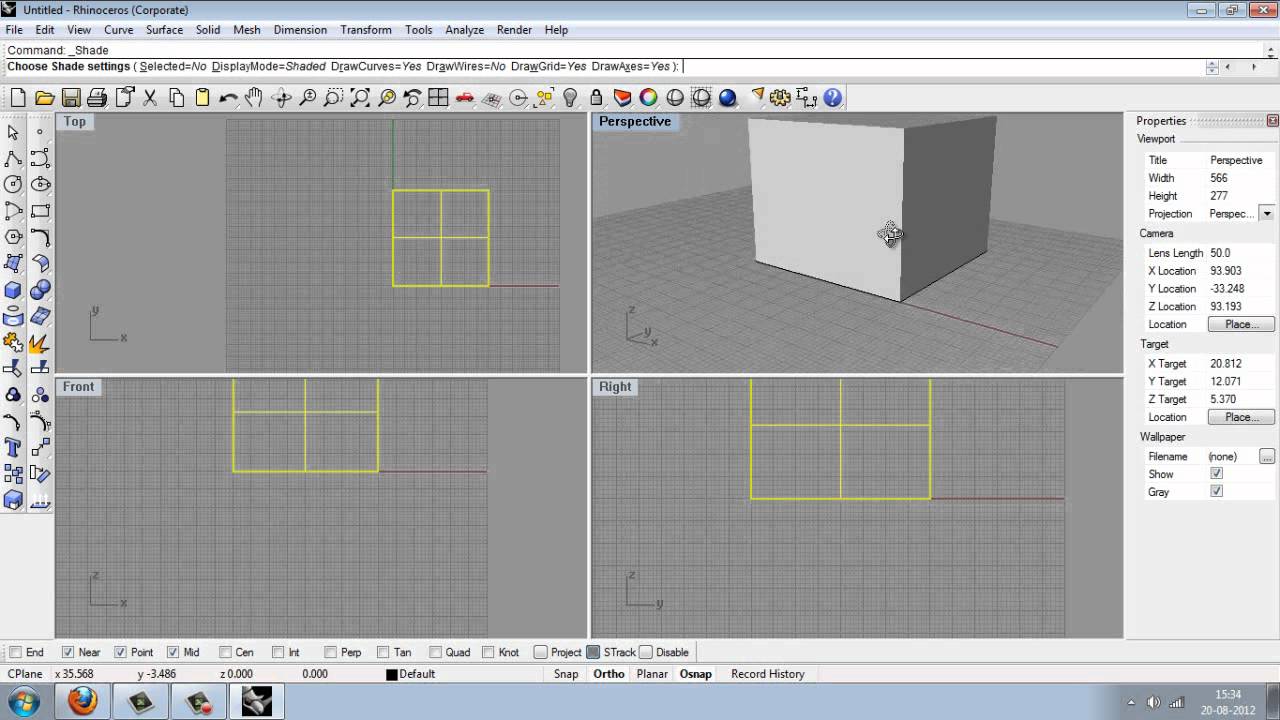
Task: Click the Paste clipboard icon
Action: [x=203, y=98]
